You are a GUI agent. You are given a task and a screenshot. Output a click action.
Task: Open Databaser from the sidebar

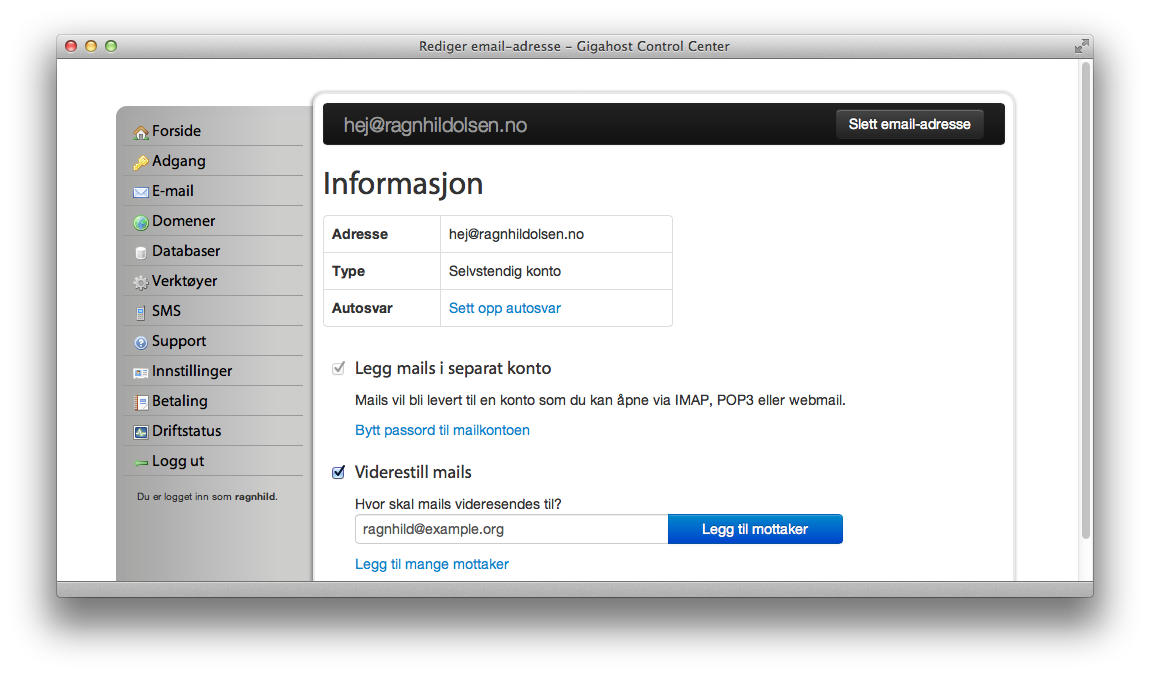(x=186, y=251)
